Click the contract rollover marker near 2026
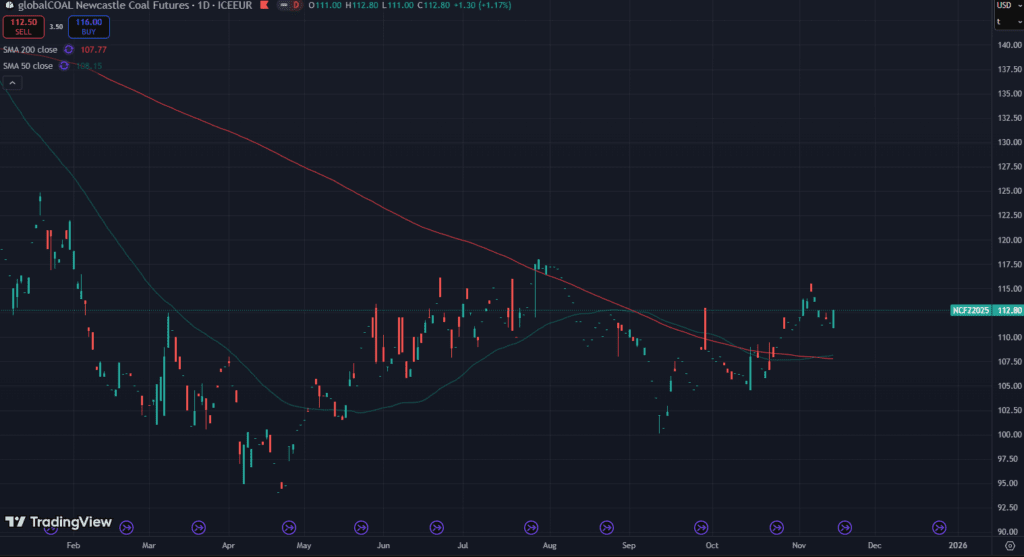Viewport: 1024px width, 557px height. [x=939, y=527]
